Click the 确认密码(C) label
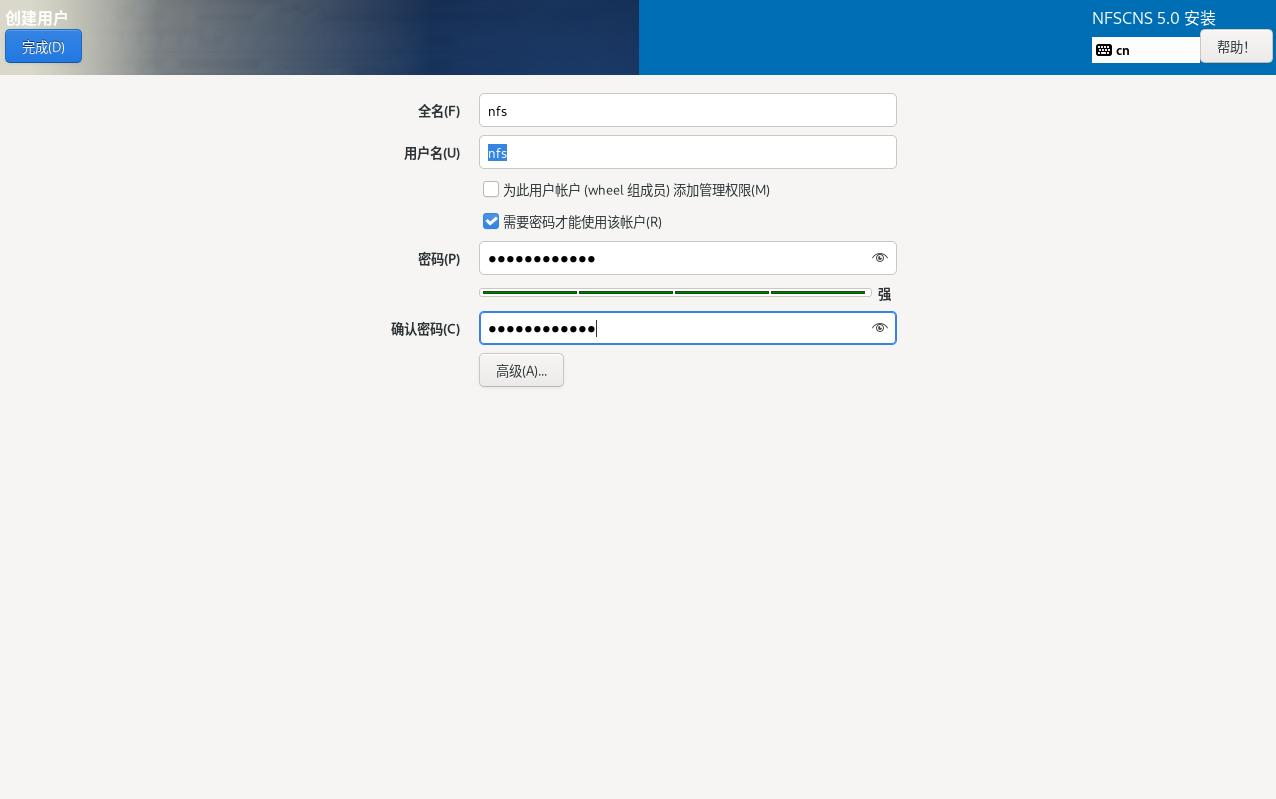 click(x=425, y=329)
